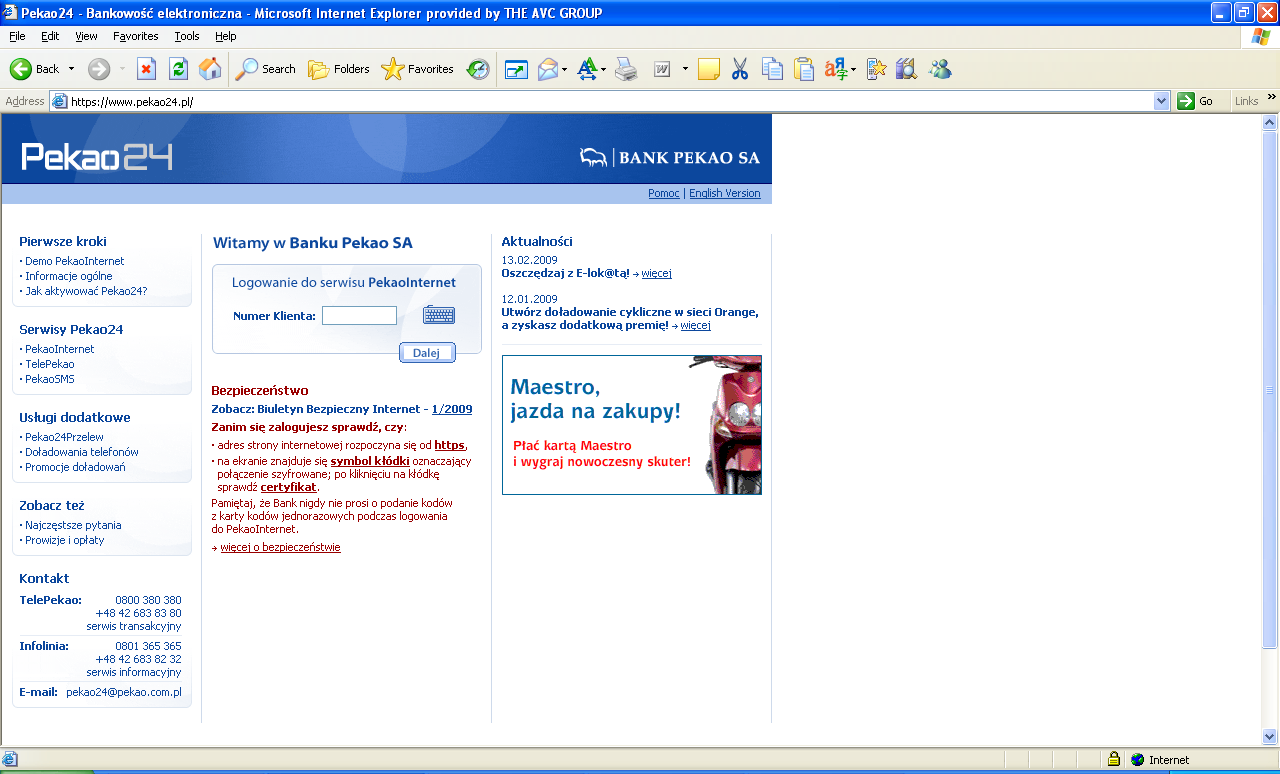
Task: Click the Translate language icon
Action: click(835, 69)
